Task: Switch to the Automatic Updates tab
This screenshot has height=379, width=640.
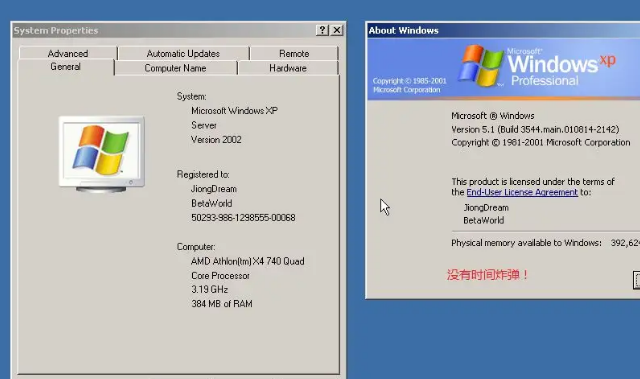Action: [x=183, y=53]
